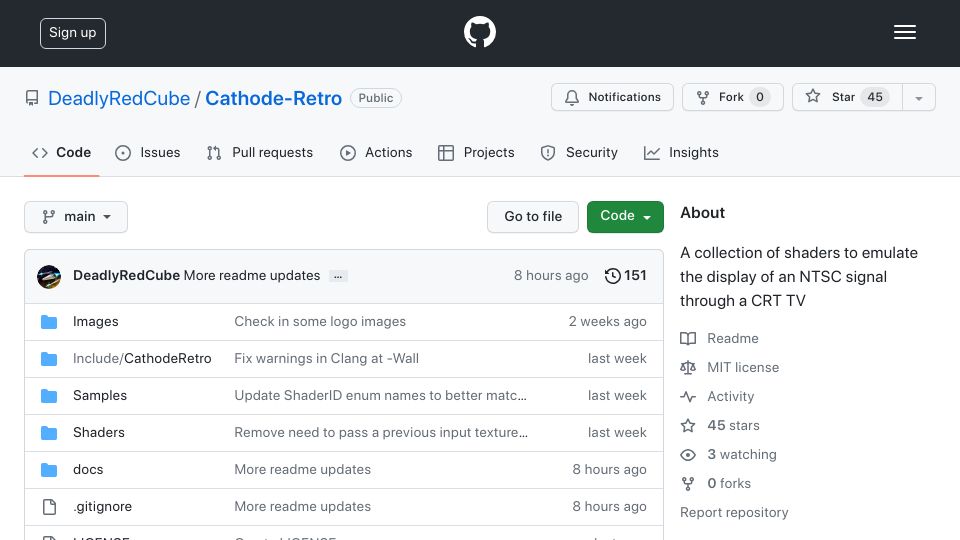Image resolution: width=960 pixels, height=540 pixels.
Task: Open the Projects tab
Action: (x=476, y=152)
